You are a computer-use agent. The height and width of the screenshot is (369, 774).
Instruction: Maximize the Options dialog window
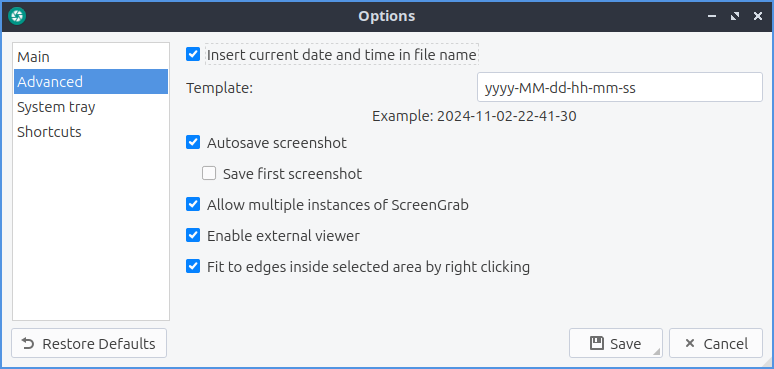click(x=735, y=16)
